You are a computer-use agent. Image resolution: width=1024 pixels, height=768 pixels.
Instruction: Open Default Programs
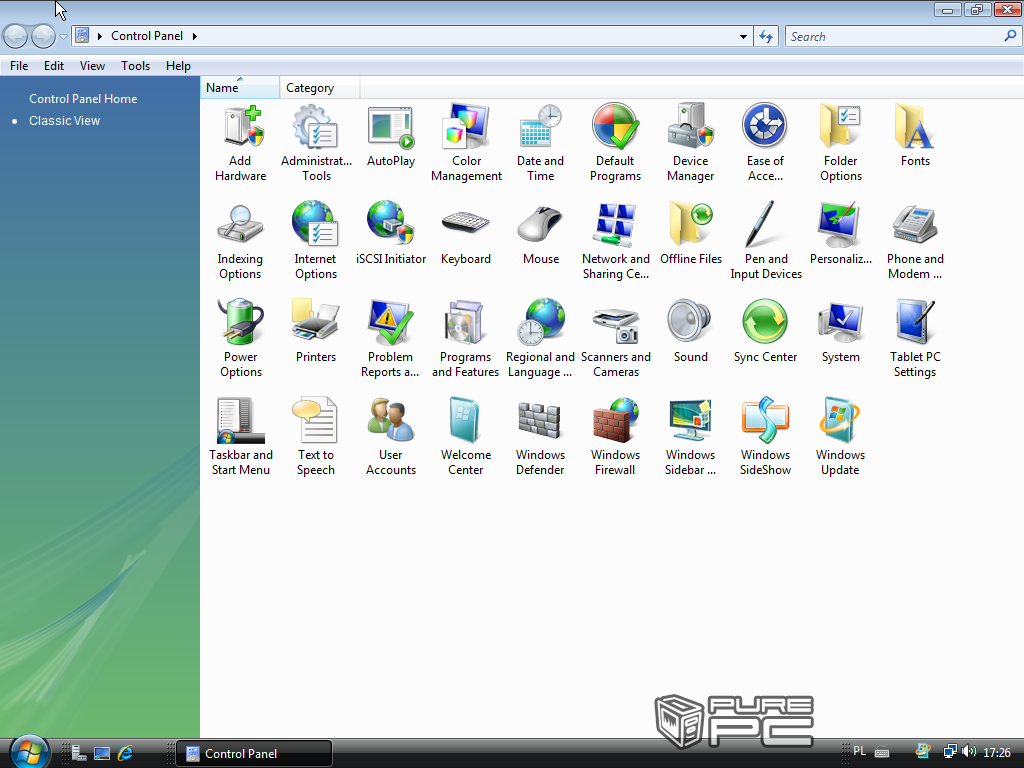615,144
